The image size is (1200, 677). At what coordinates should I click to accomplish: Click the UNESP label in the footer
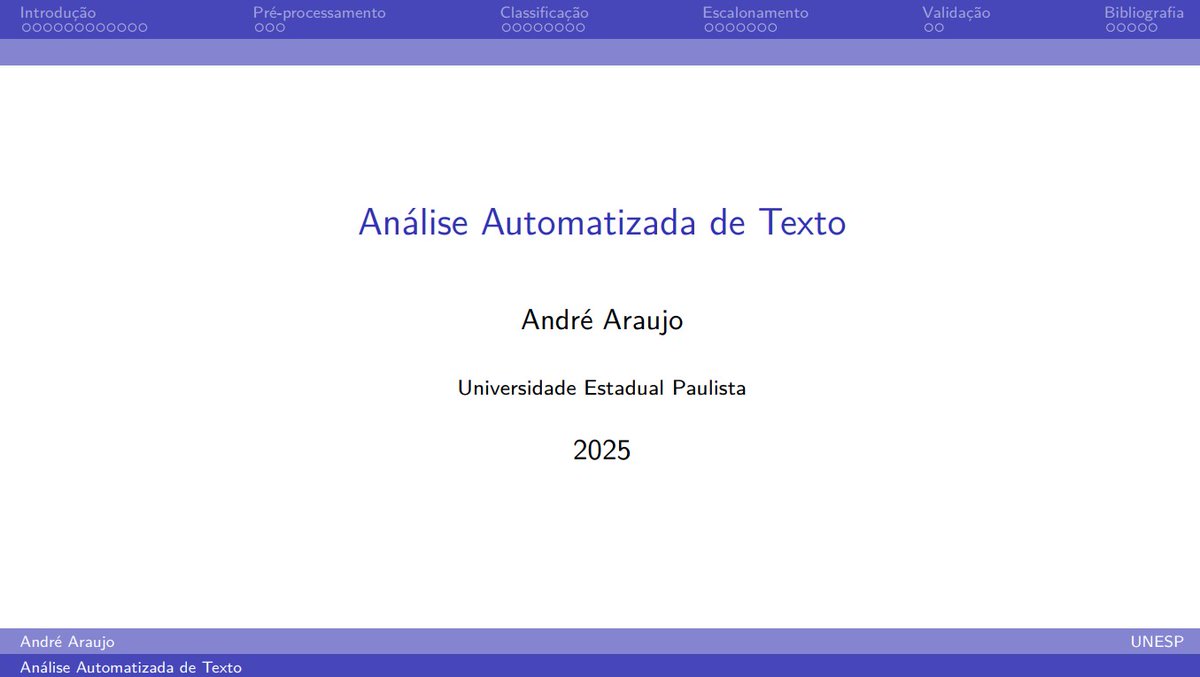(x=1155, y=642)
